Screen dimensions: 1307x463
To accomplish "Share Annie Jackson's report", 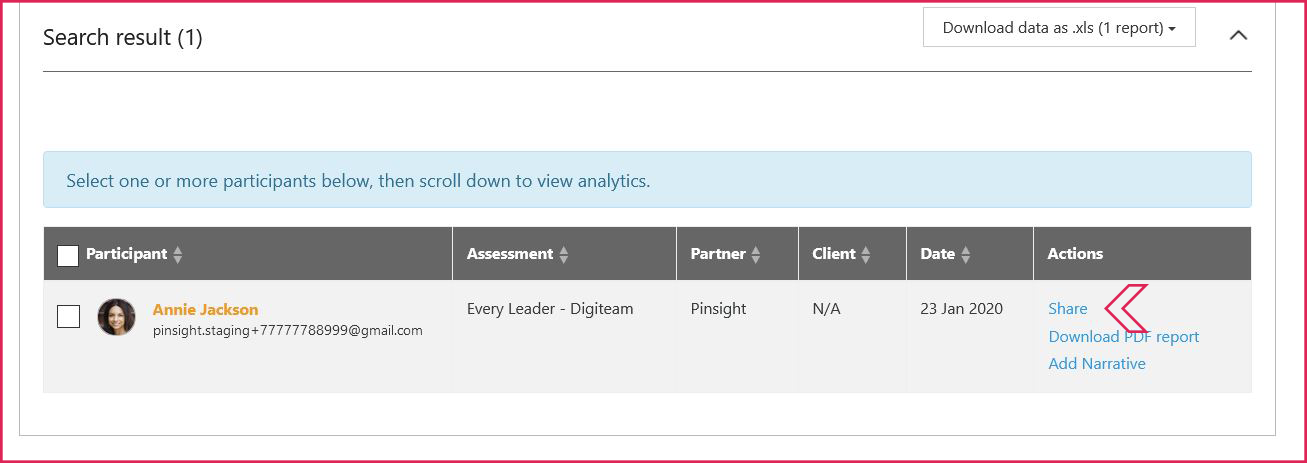I will (x=1067, y=309).
